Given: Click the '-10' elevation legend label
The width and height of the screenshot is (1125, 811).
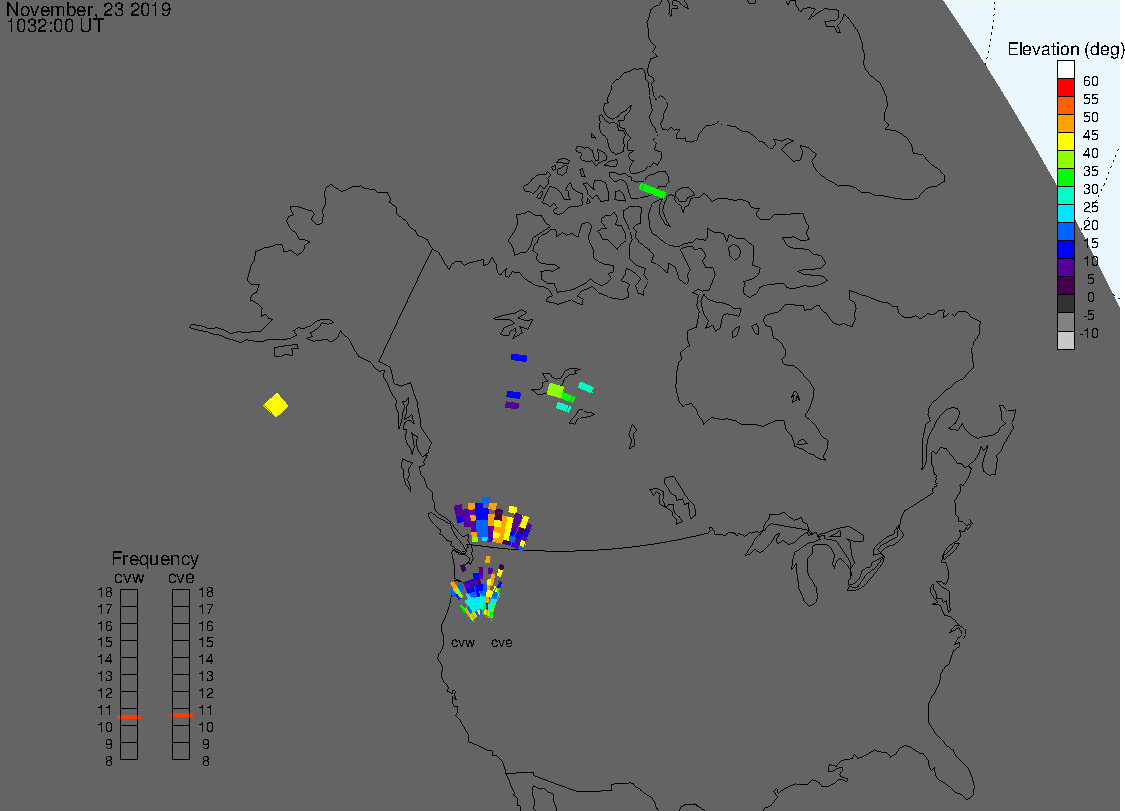Looking at the screenshot, I should (x=1089, y=333).
